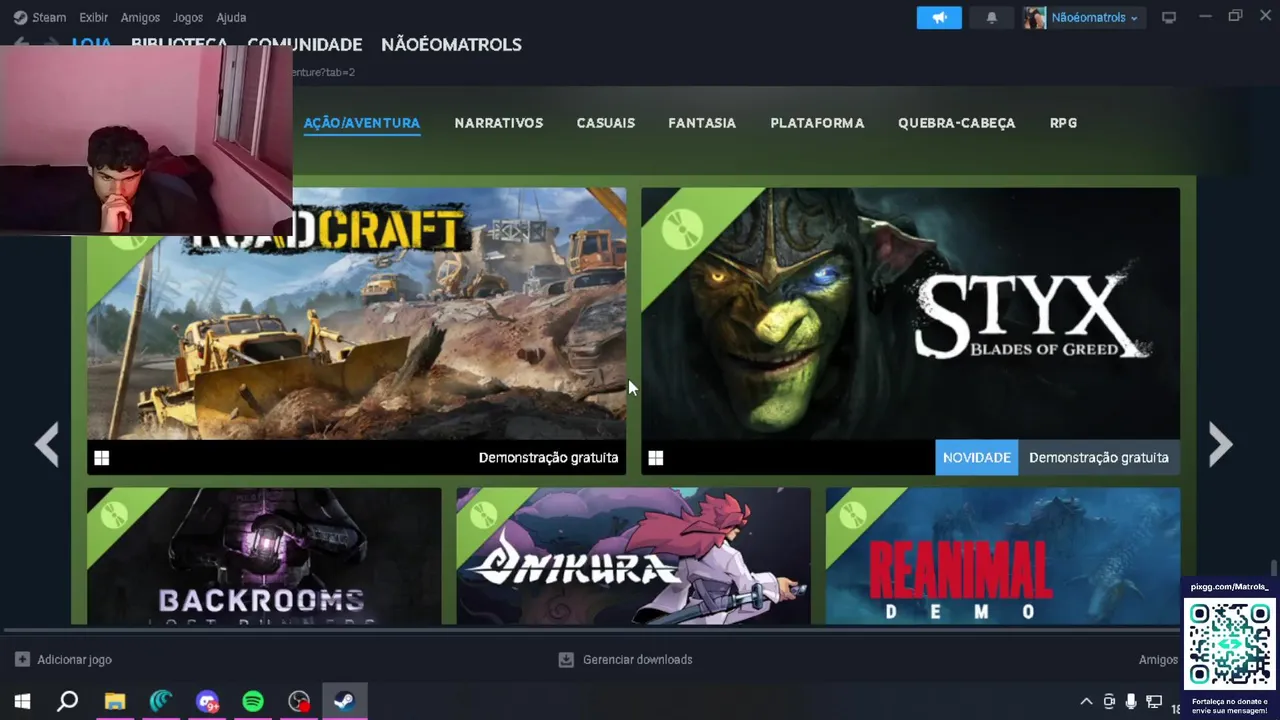The height and width of the screenshot is (720, 1280).
Task: Click the Windows platform icon under RoadCraft
Action: [x=101, y=458]
